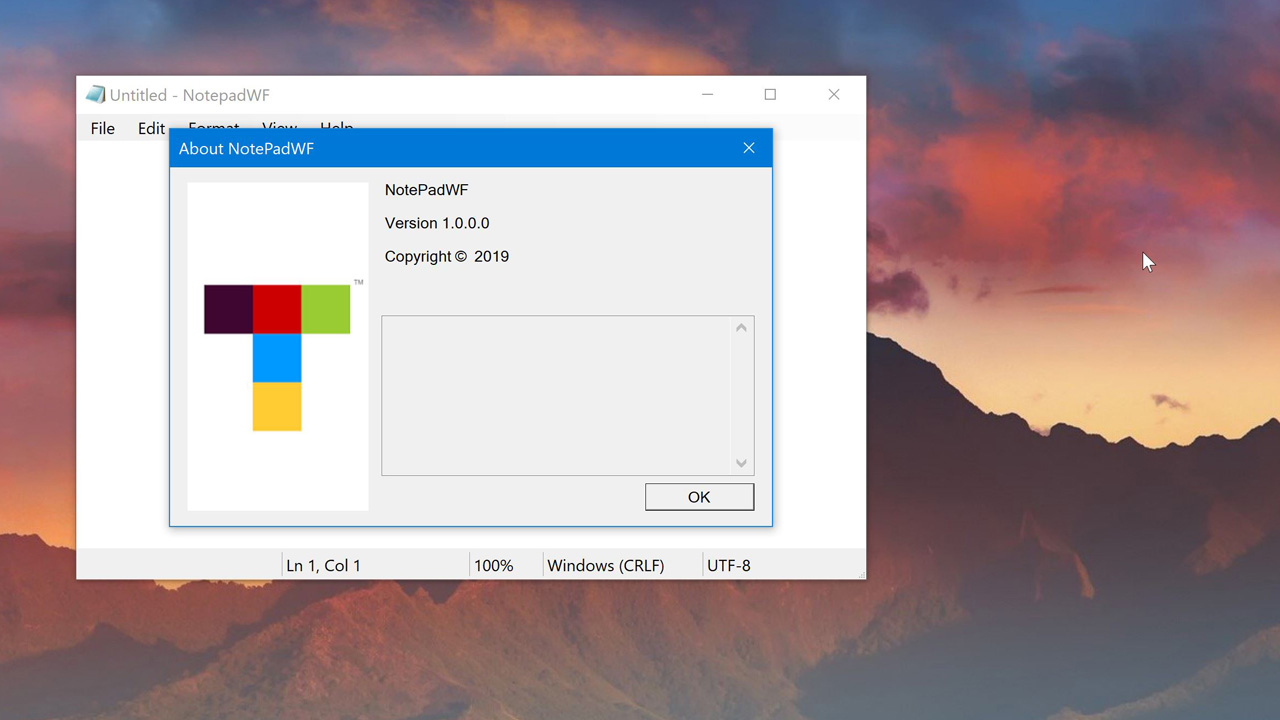
Task: Minimize the NotepadWF window
Action: click(x=708, y=95)
